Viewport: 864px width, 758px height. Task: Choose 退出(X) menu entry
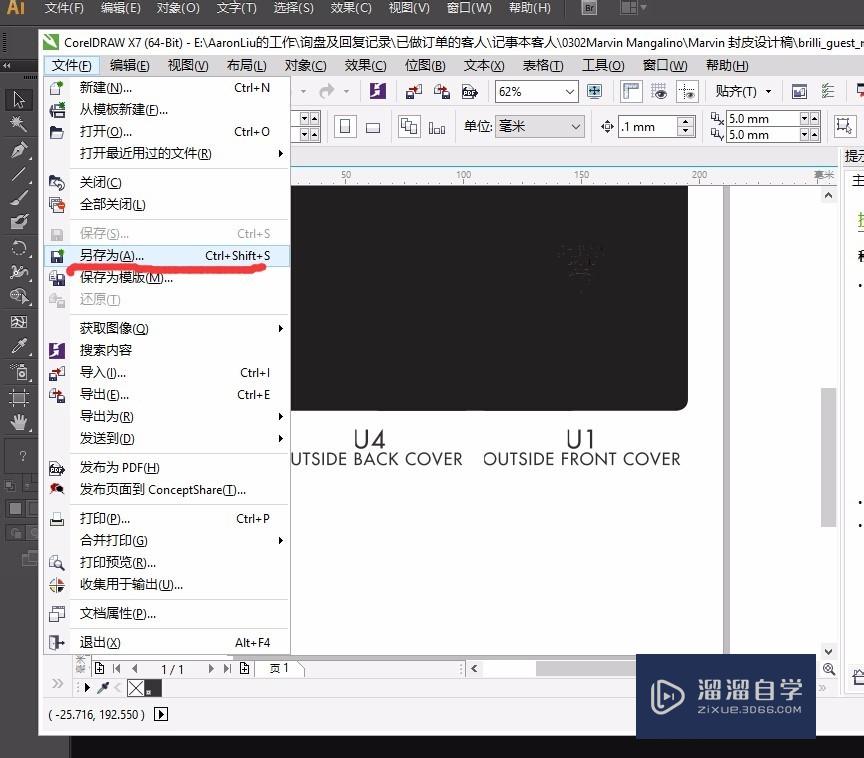point(166,642)
